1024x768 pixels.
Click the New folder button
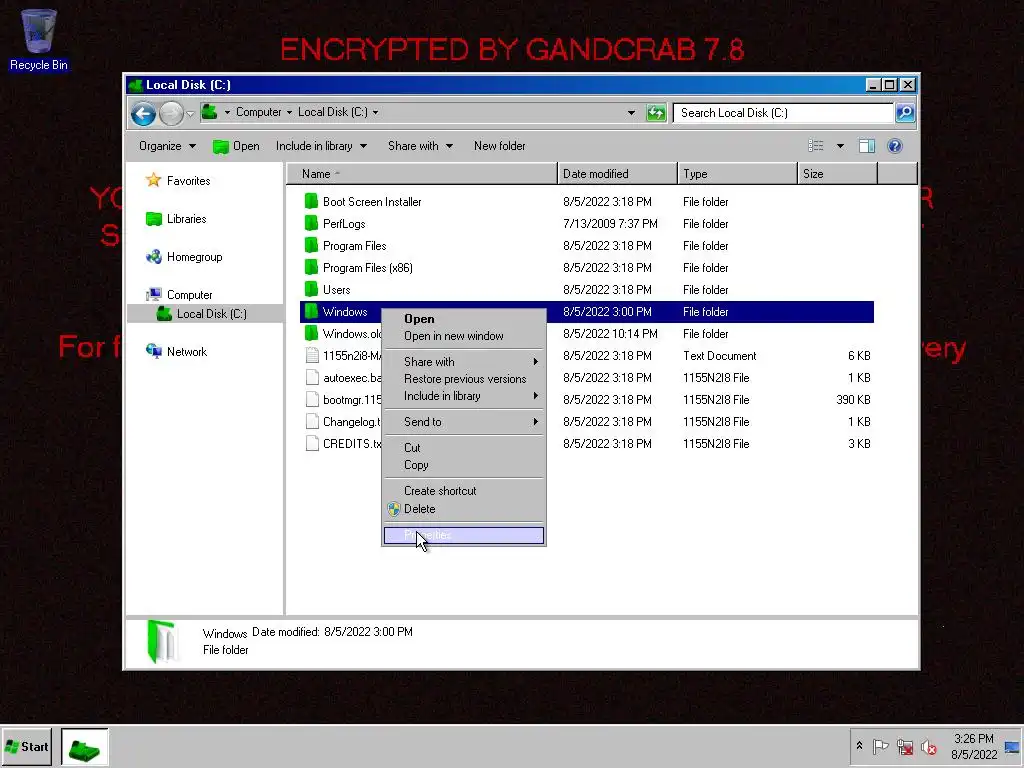pos(500,146)
